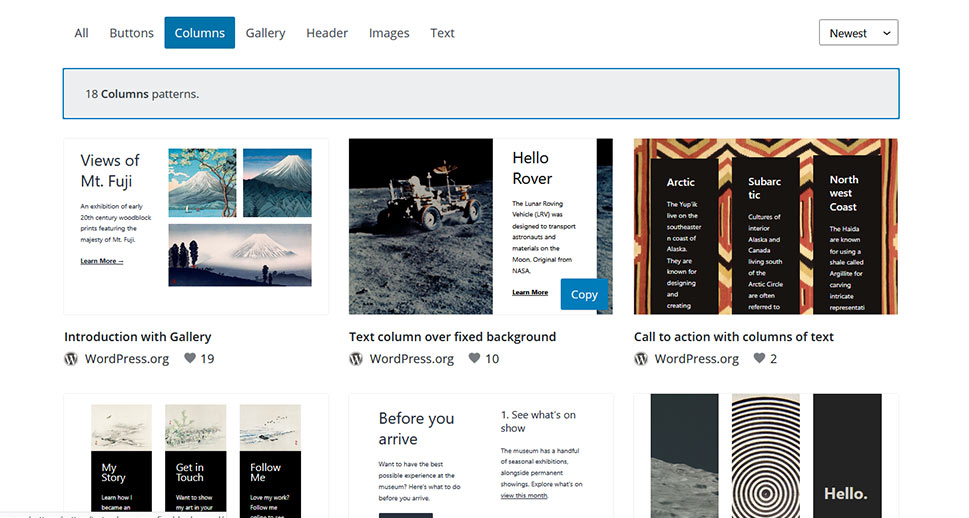
Task: Open the Arctic Subarctic Northwest Coast pattern preview
Action: pos(766,226)
